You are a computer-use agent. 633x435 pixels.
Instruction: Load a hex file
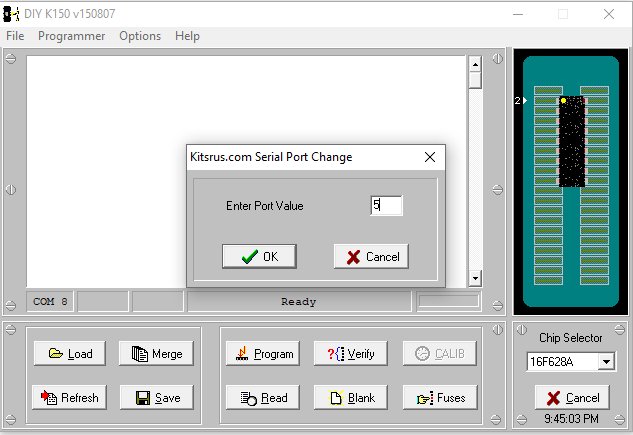point(70,353)
